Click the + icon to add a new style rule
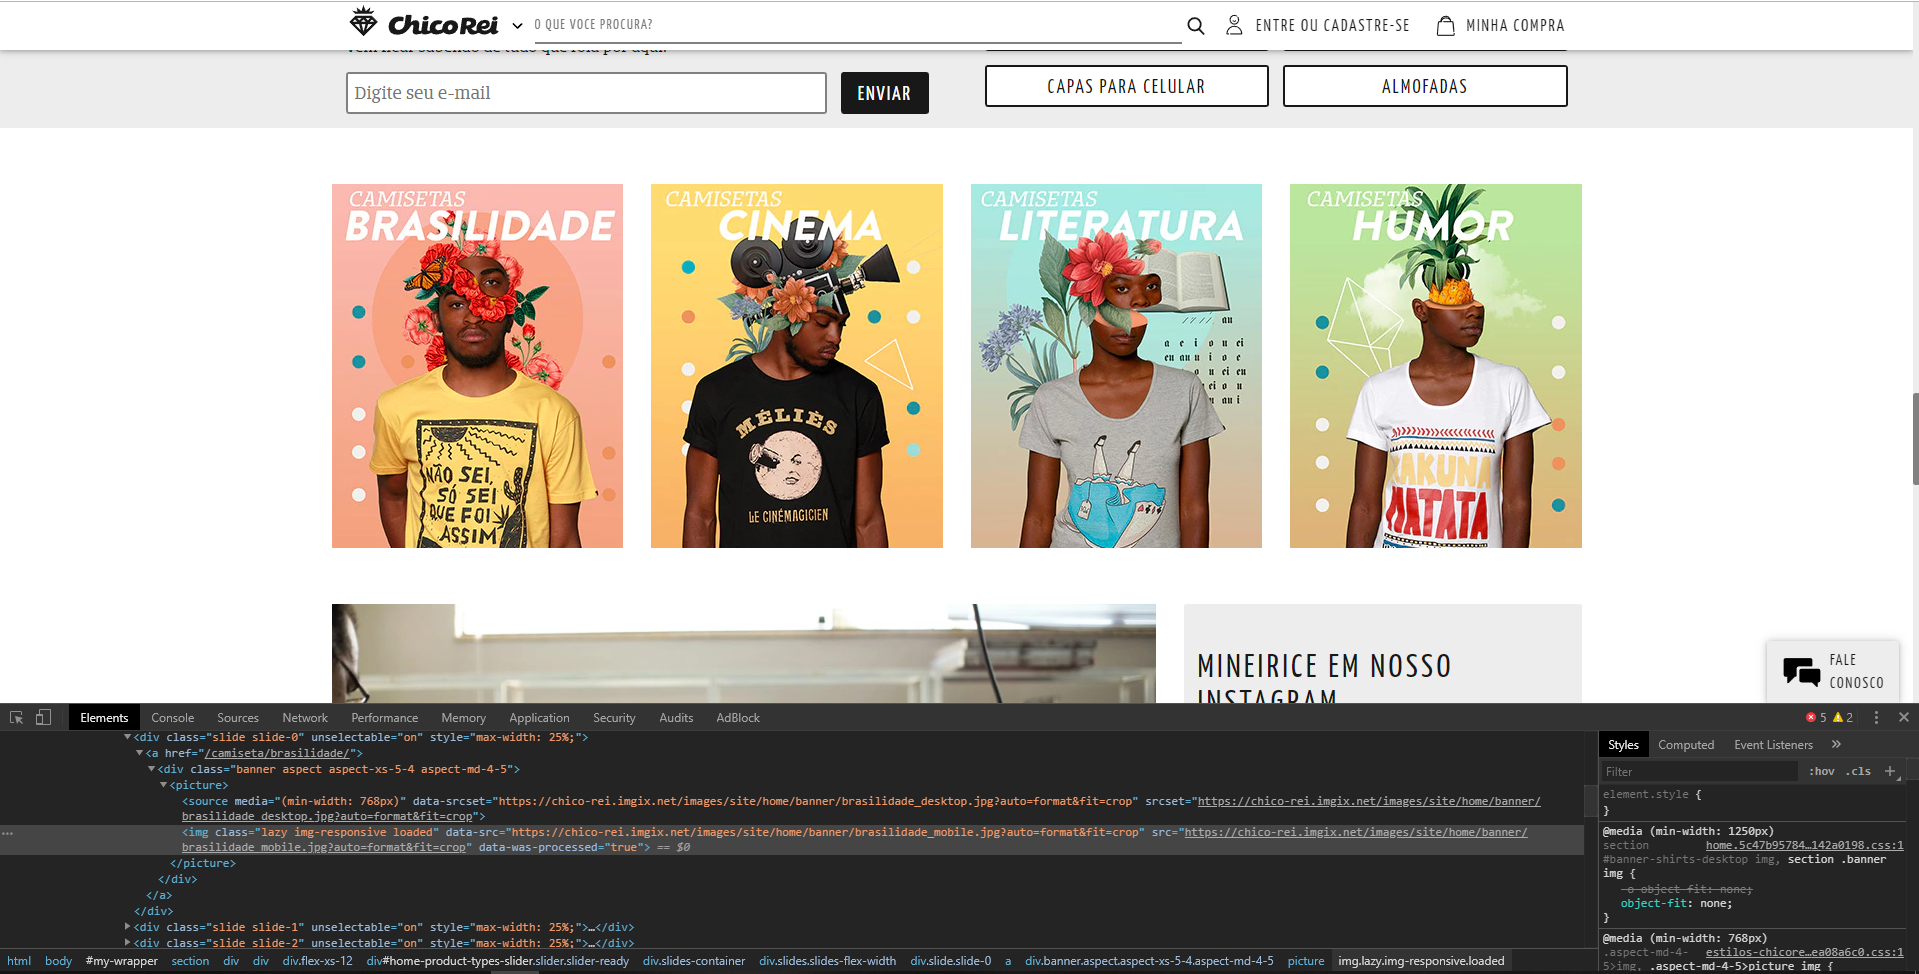This screenshot has height=974, width=1919. click(1890, 771)
